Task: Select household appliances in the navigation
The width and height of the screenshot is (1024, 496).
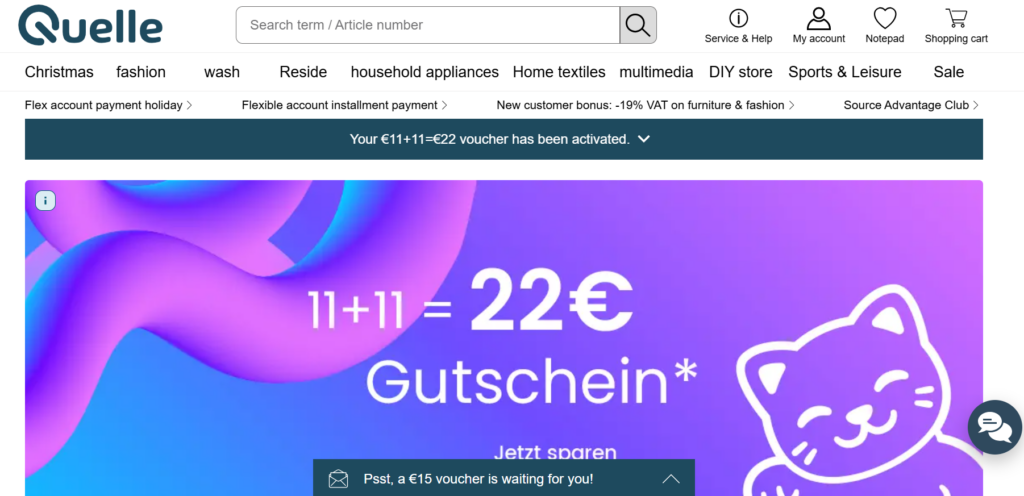Action: tap(424, 72)
